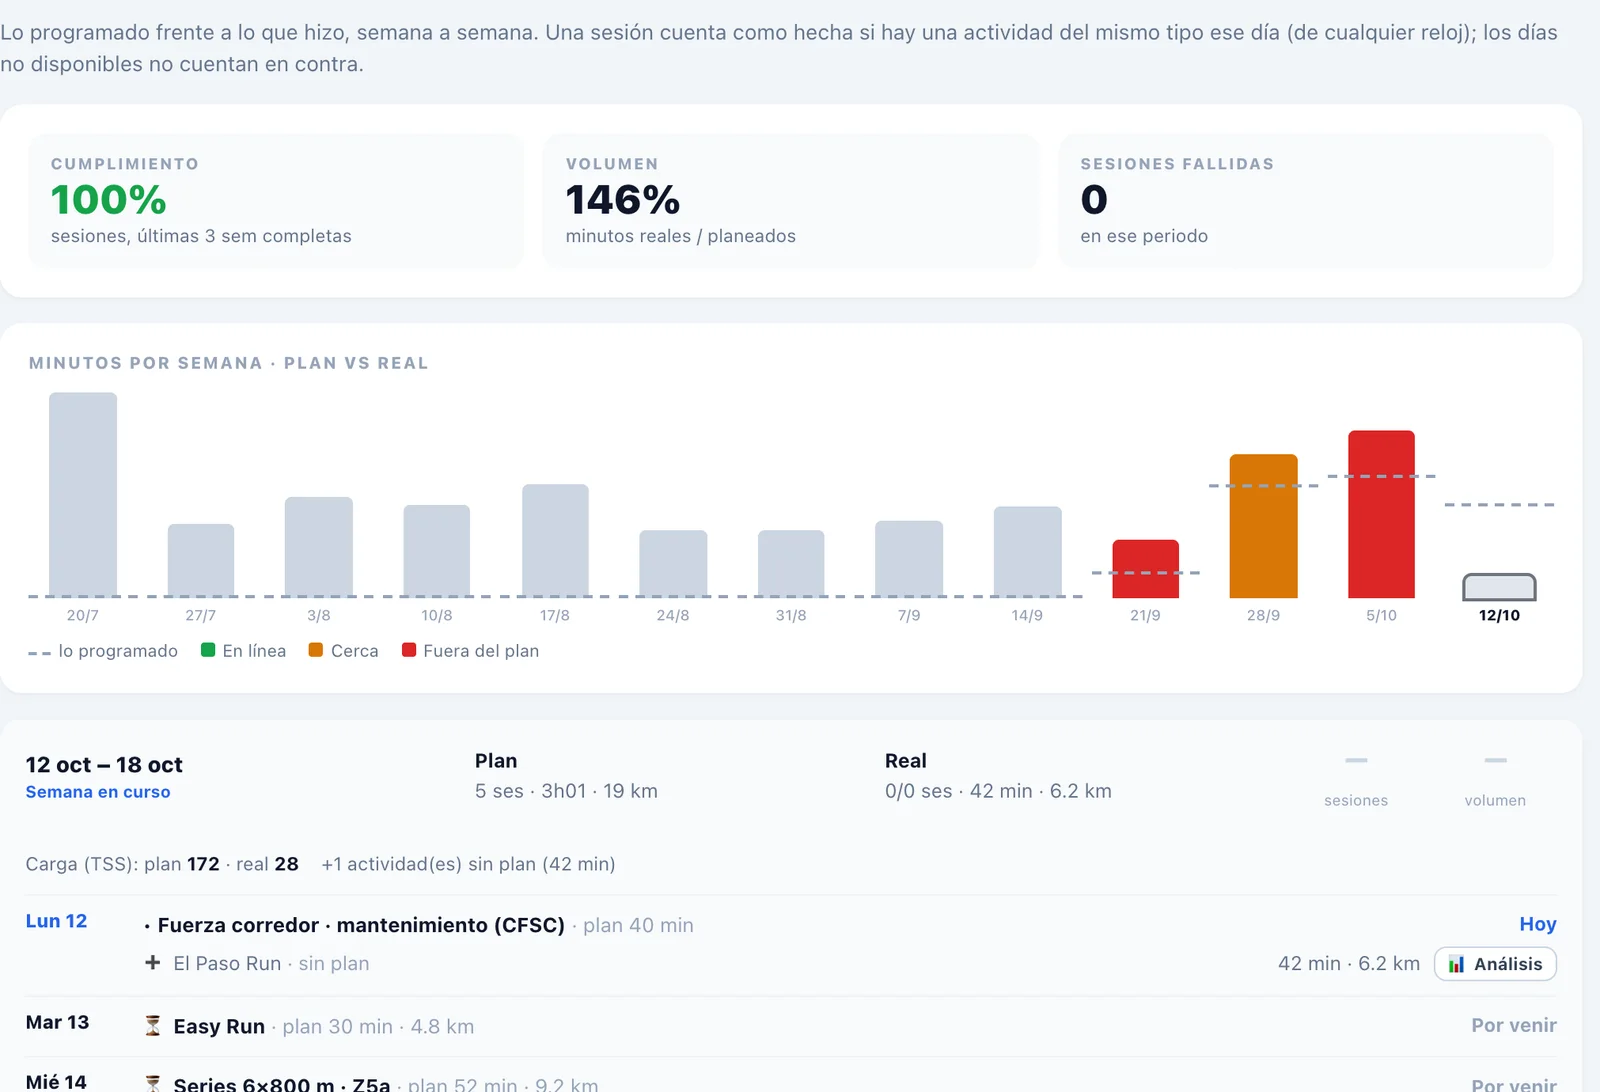Select the orange 28/9 week bar

point(1264,526)
